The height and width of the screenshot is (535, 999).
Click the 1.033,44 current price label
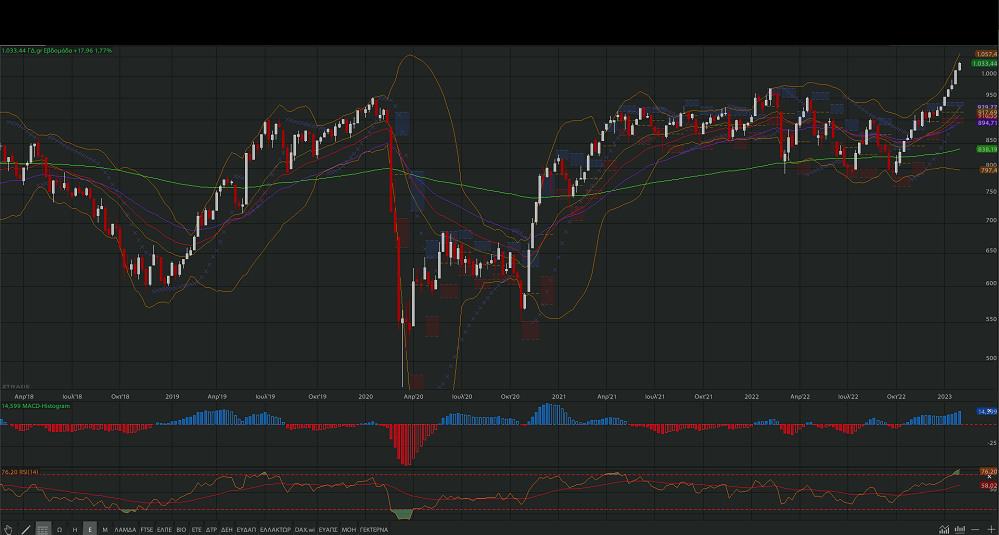985,64
